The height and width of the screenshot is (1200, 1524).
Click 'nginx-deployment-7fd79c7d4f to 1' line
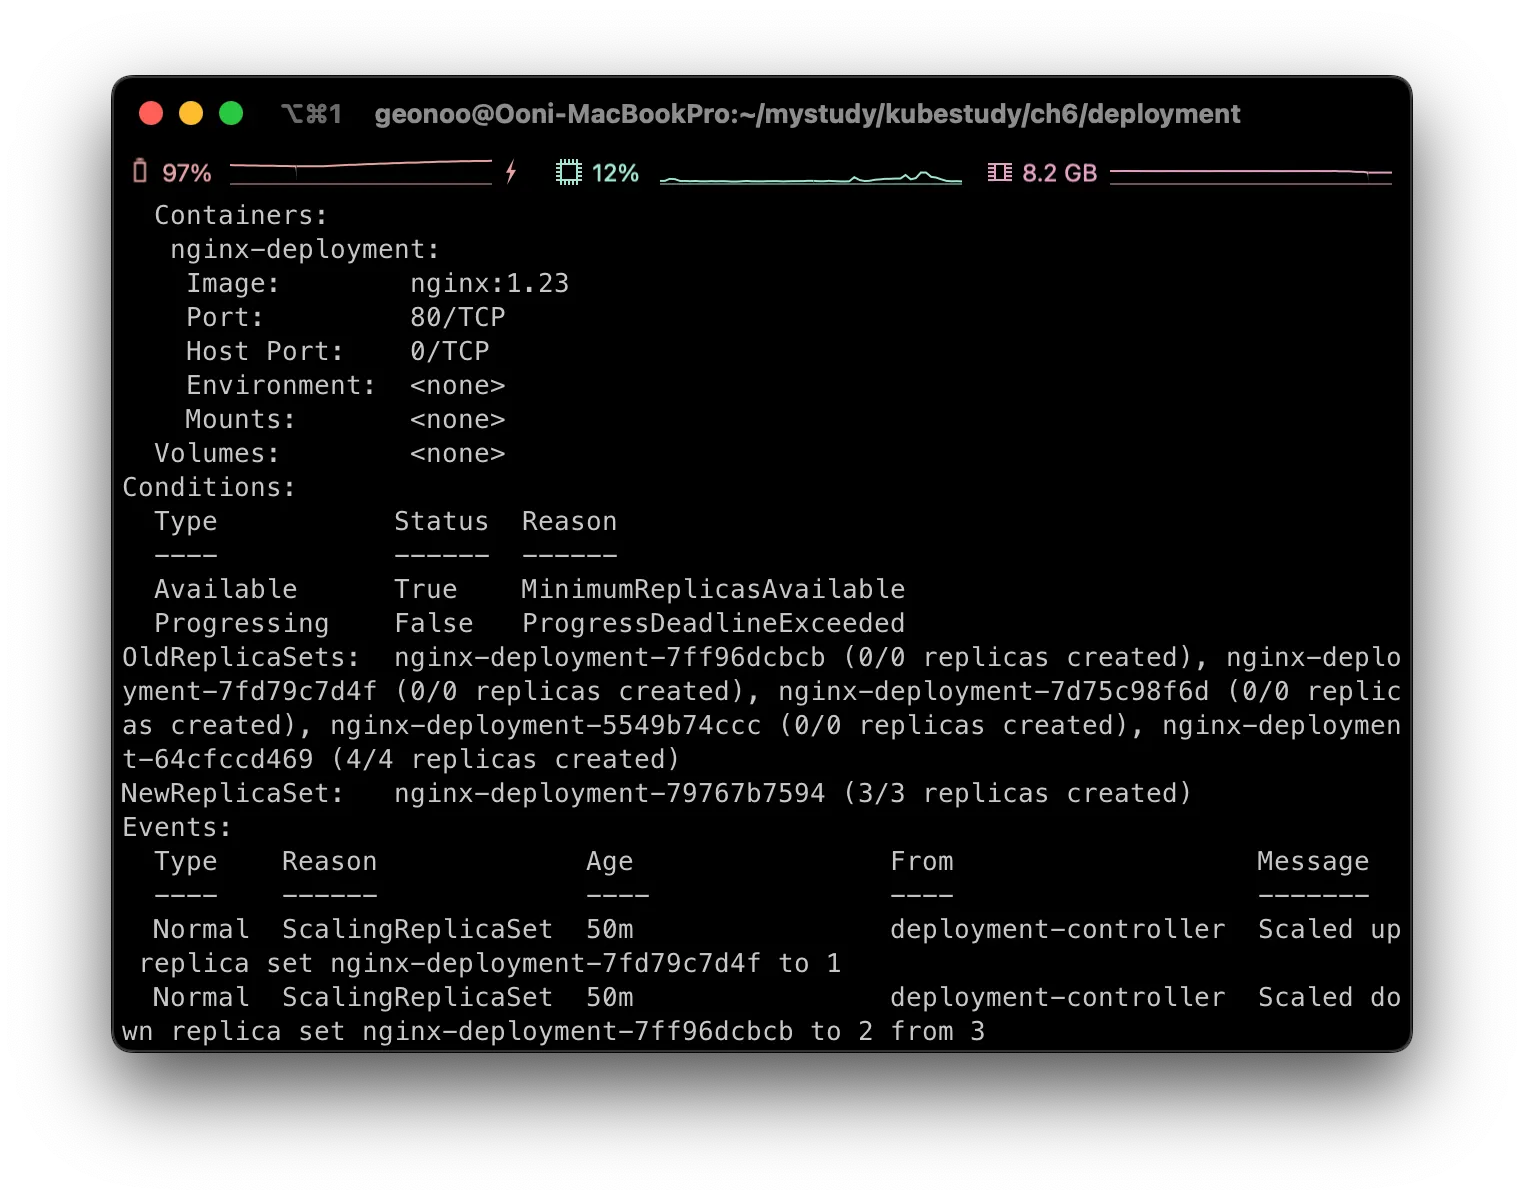[585, 963]
